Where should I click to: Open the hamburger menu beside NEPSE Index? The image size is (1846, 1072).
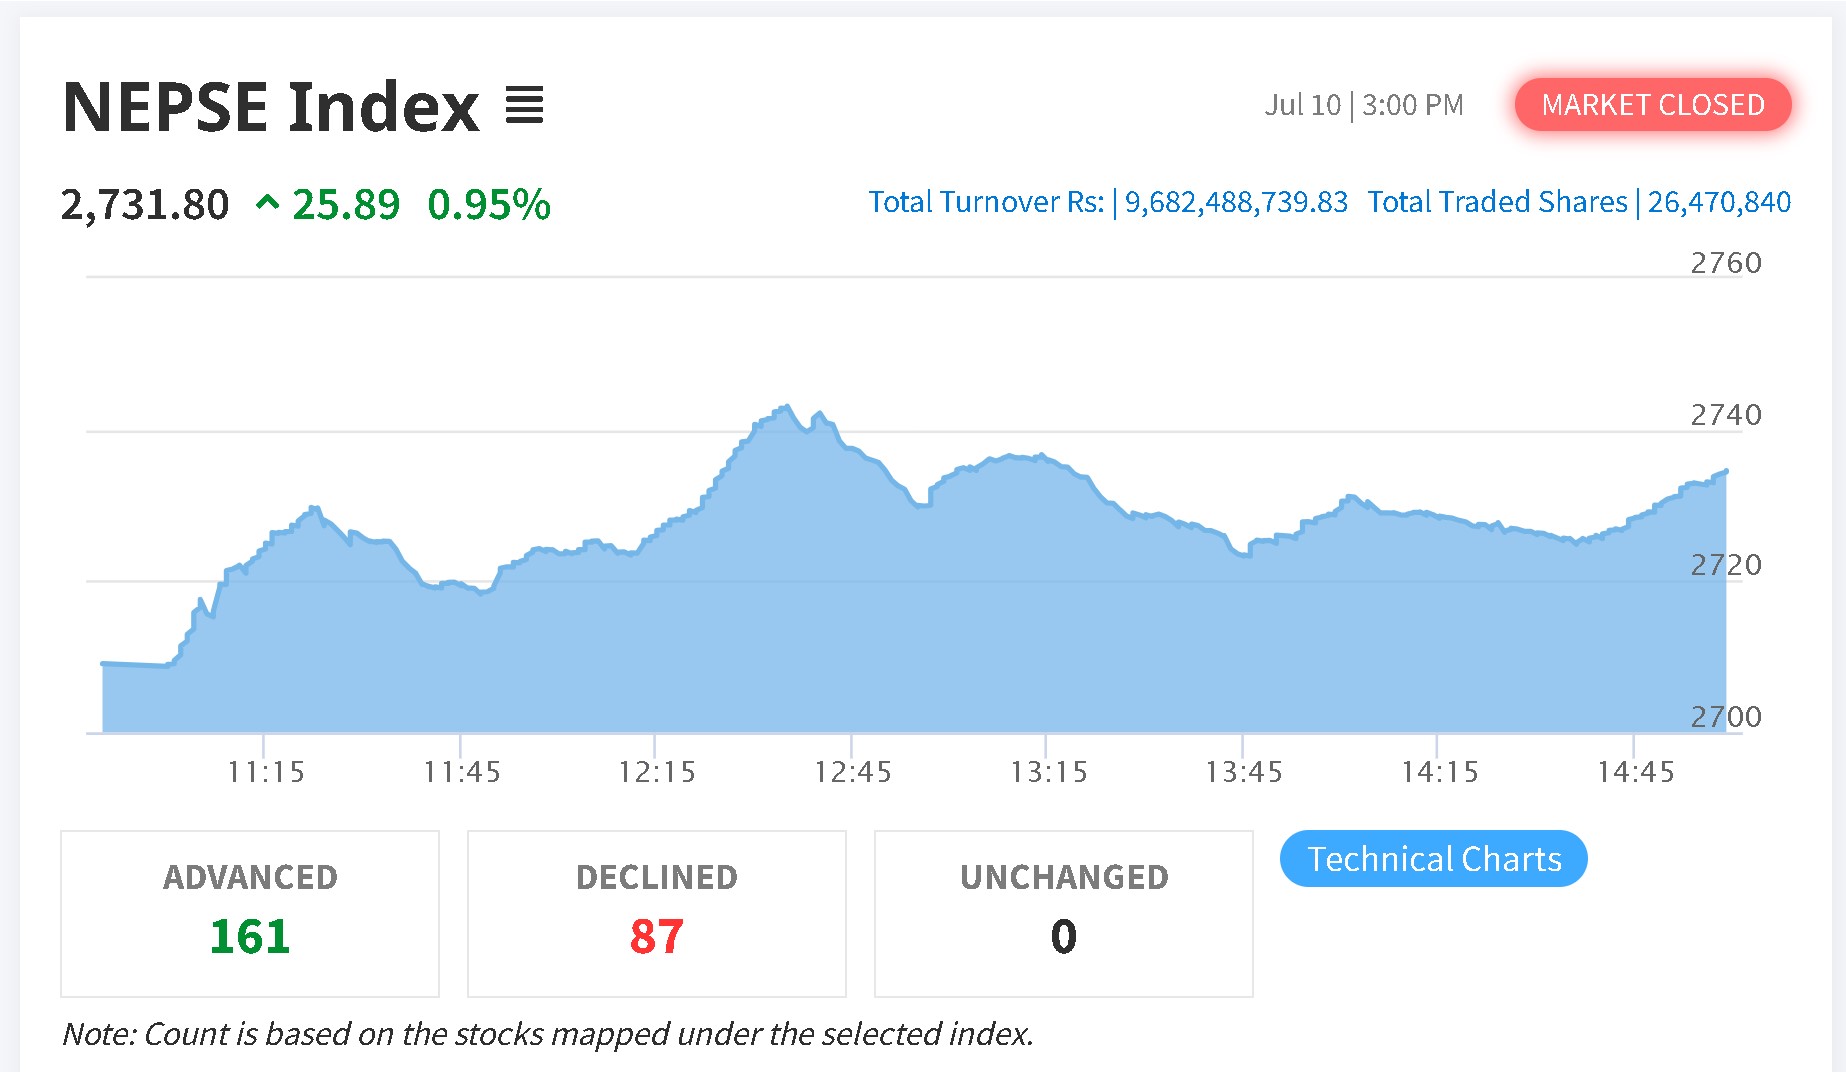click(524, 106)
